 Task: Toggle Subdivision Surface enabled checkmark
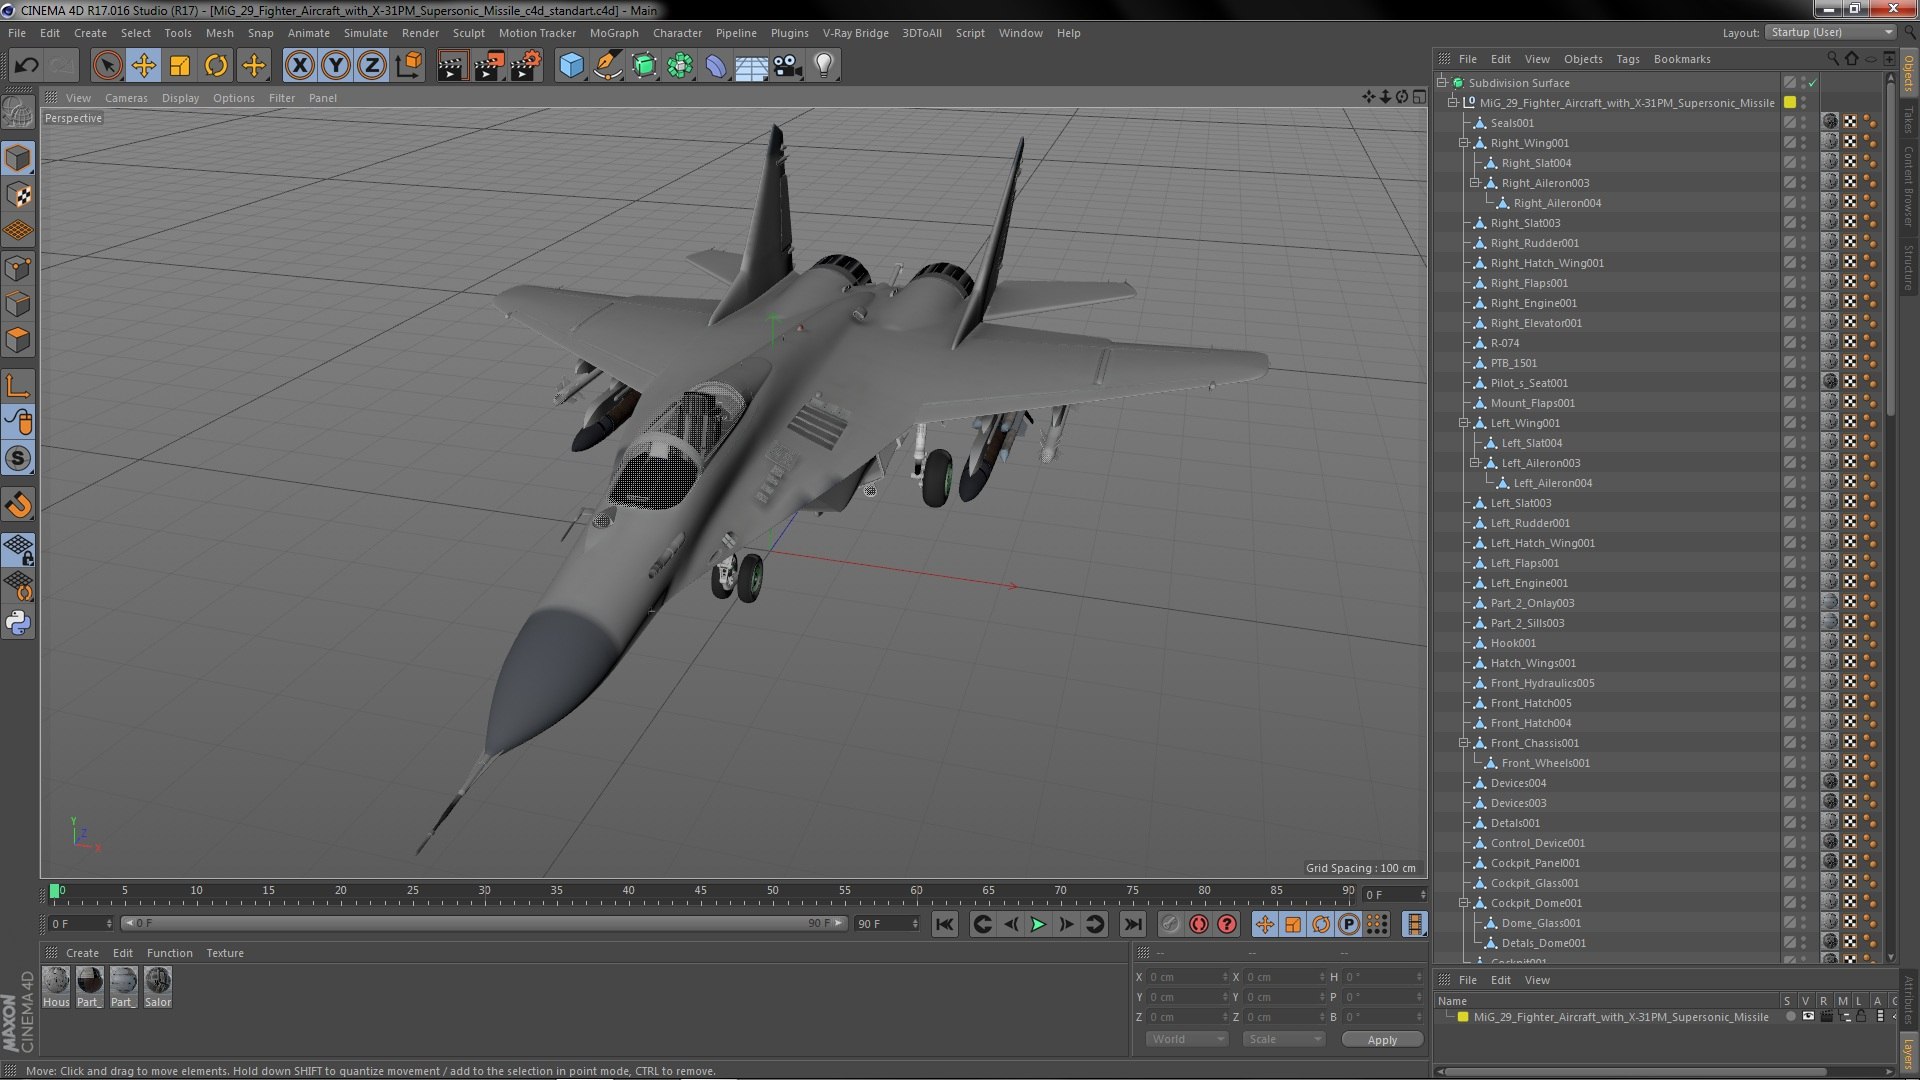pos(1812,83)
